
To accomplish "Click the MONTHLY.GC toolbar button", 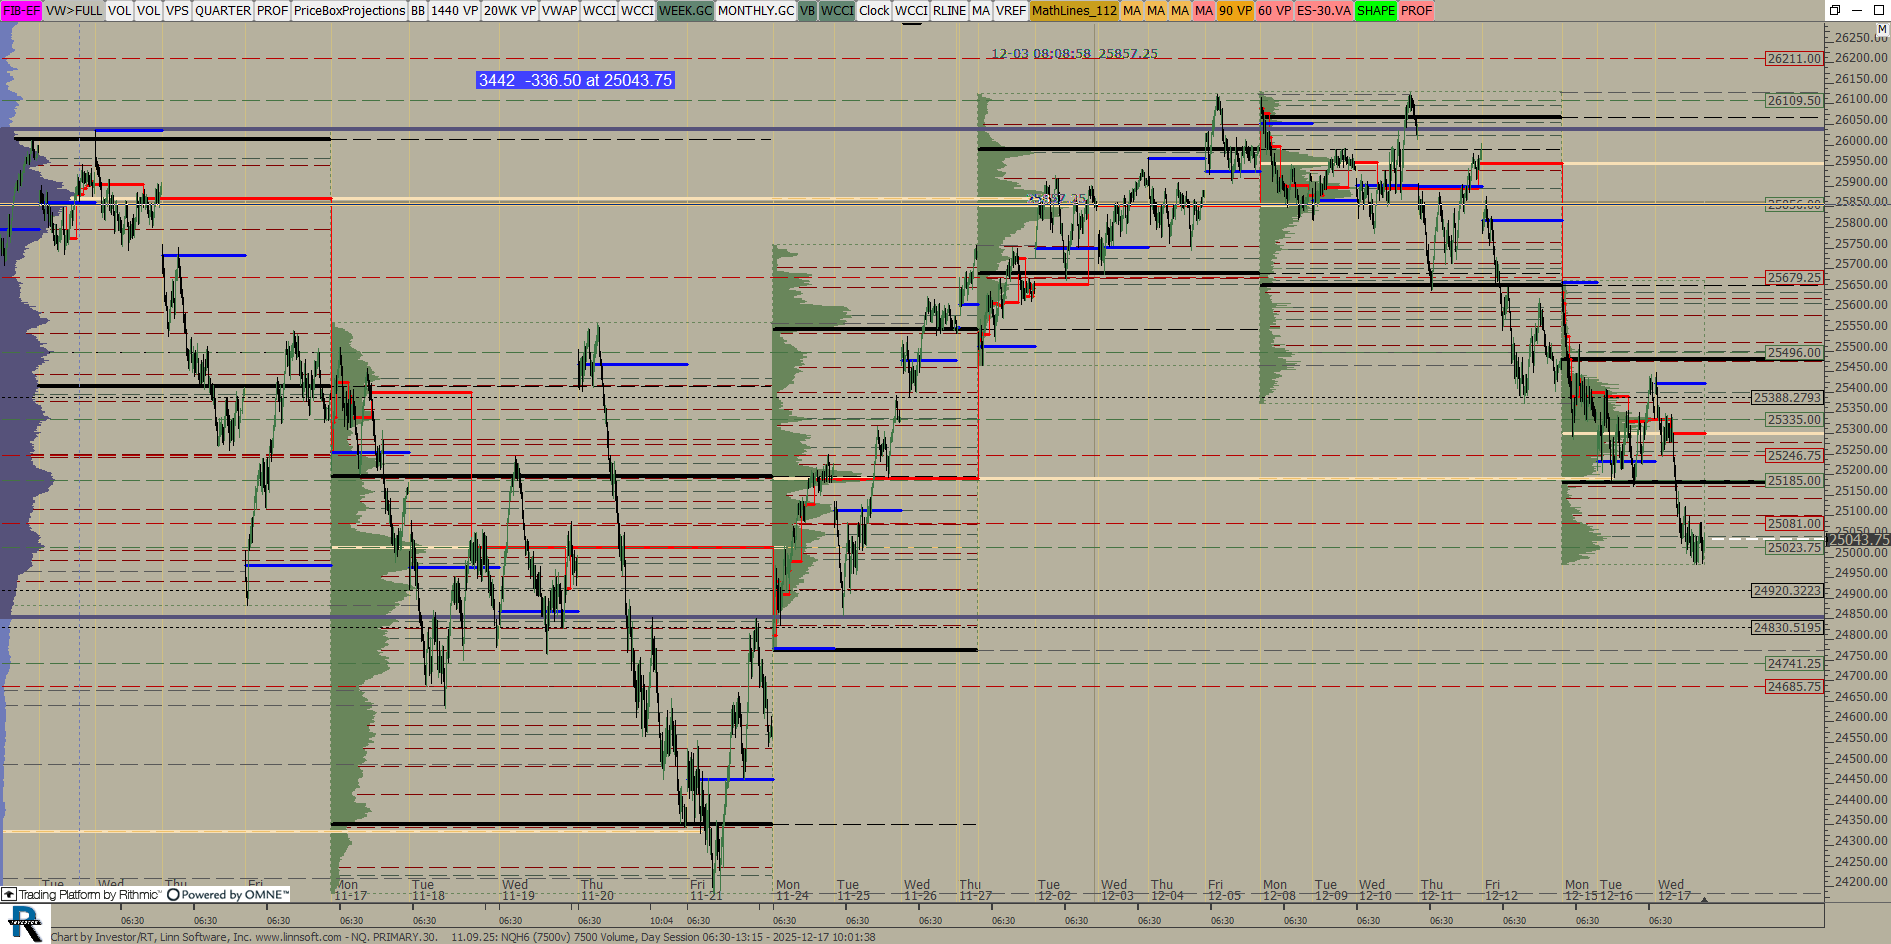I will click(x=755, y=10).
